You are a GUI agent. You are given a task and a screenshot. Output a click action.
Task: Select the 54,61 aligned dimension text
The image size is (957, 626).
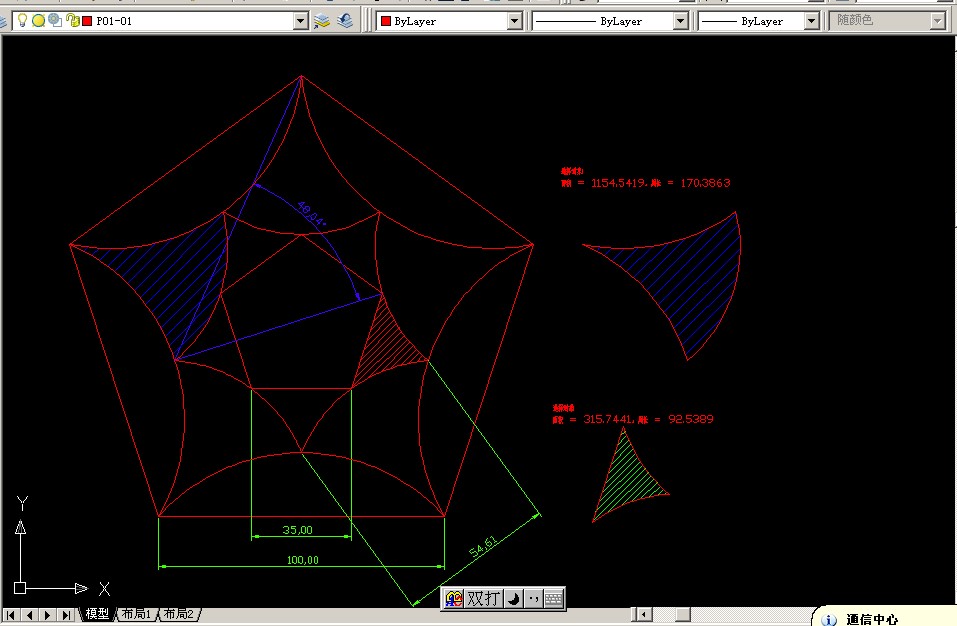coord(483,547)
